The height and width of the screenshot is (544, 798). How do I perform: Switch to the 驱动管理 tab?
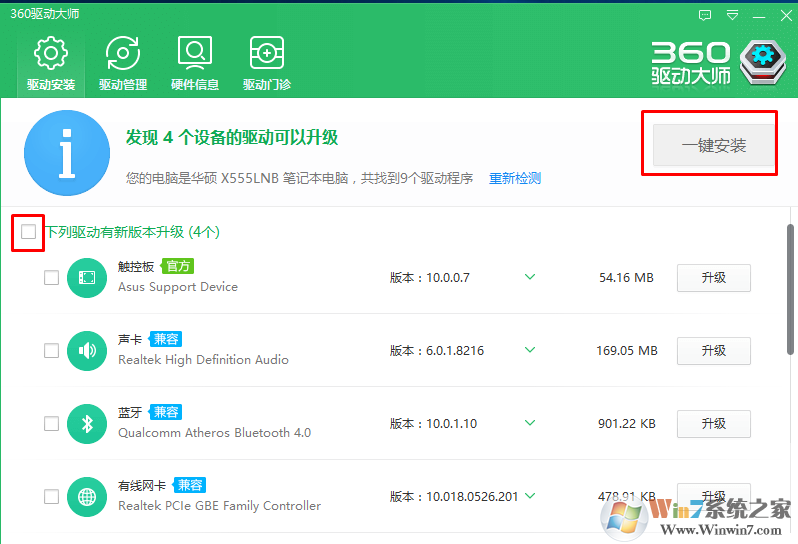click(x=123, y=63)
